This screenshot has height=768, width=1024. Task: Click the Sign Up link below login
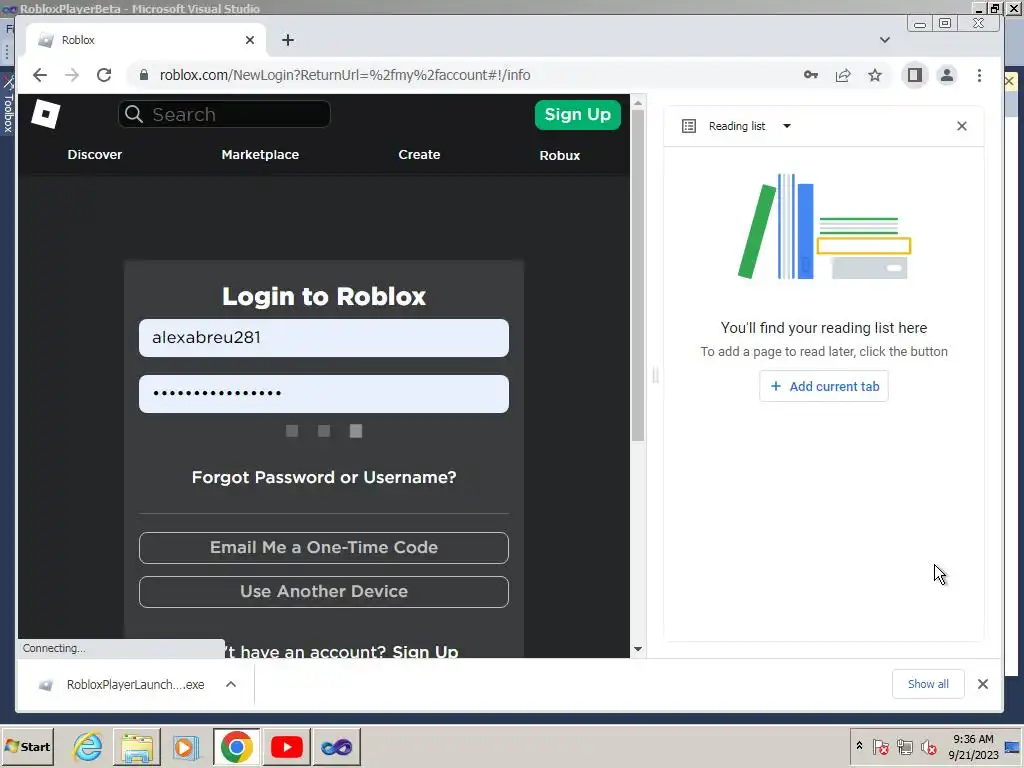425,652
